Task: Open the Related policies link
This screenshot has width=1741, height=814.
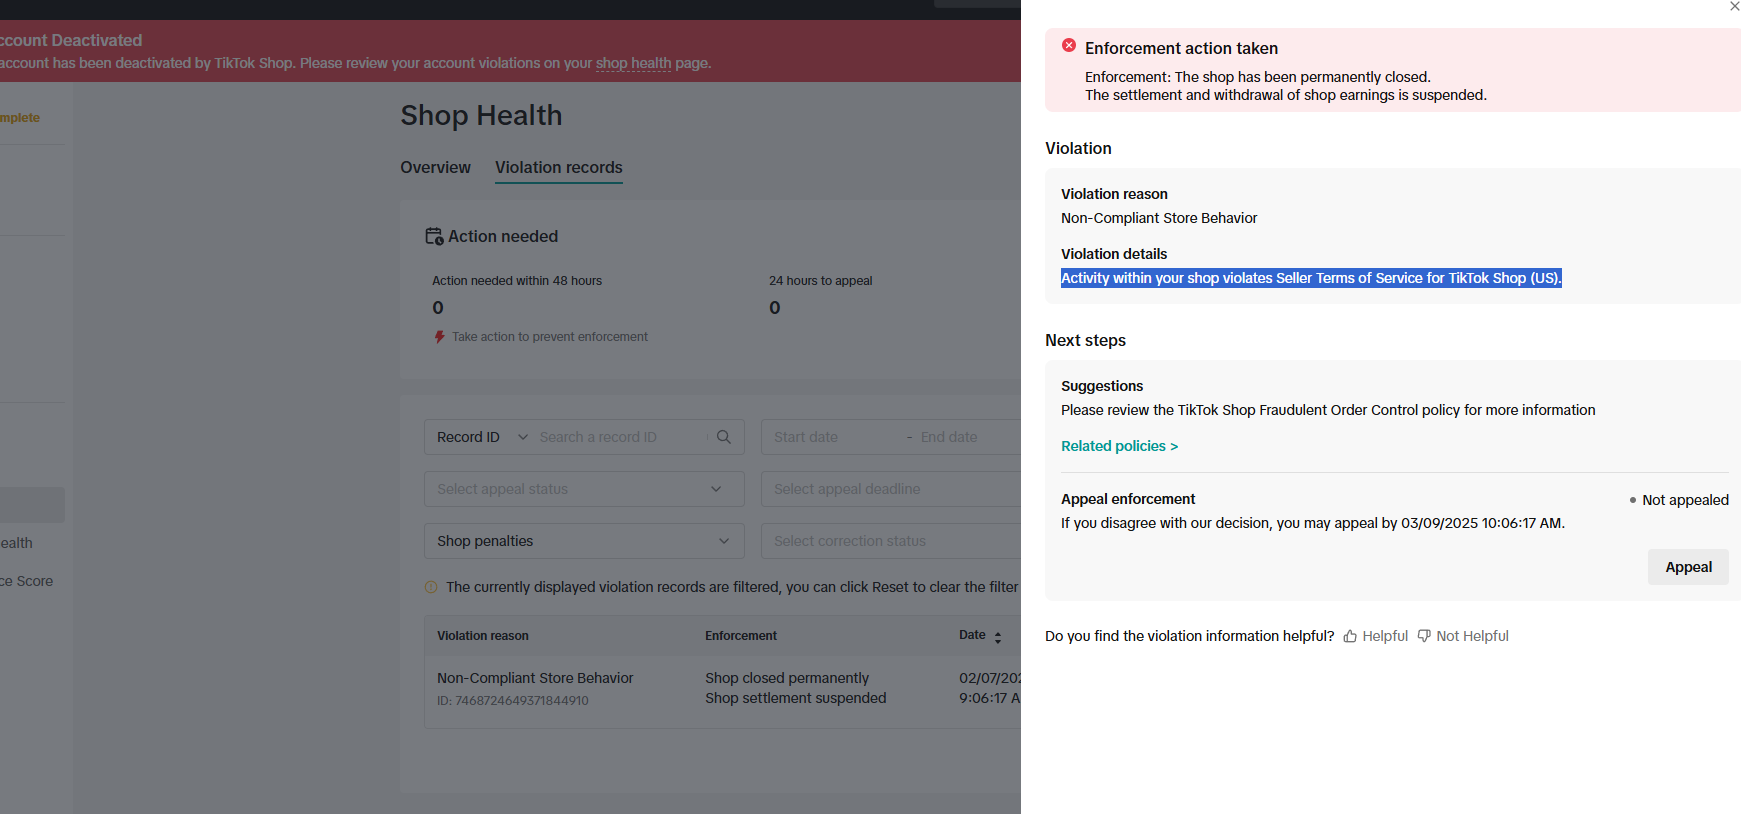Action: (x=1119, y=446)
